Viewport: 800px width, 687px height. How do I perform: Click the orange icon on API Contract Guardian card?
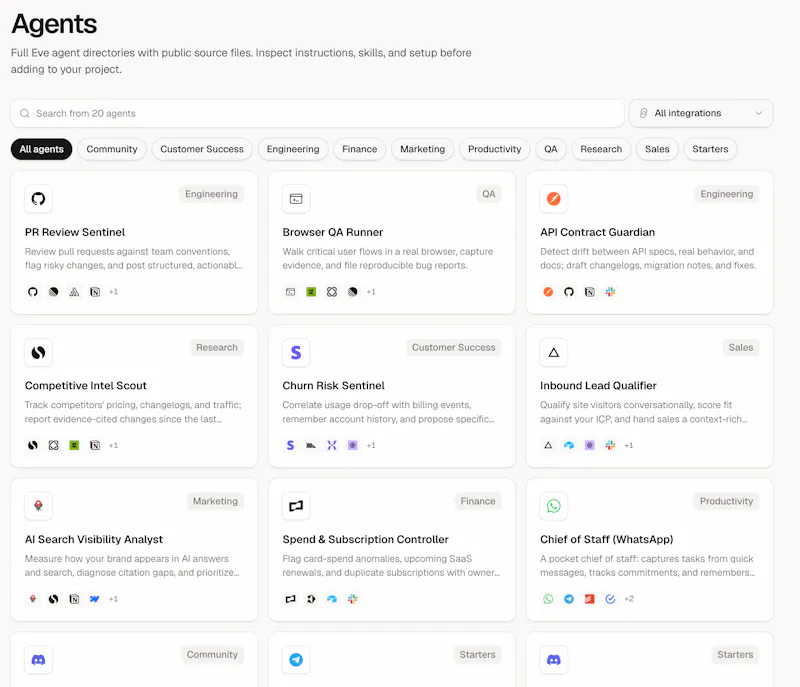[554, 198]
